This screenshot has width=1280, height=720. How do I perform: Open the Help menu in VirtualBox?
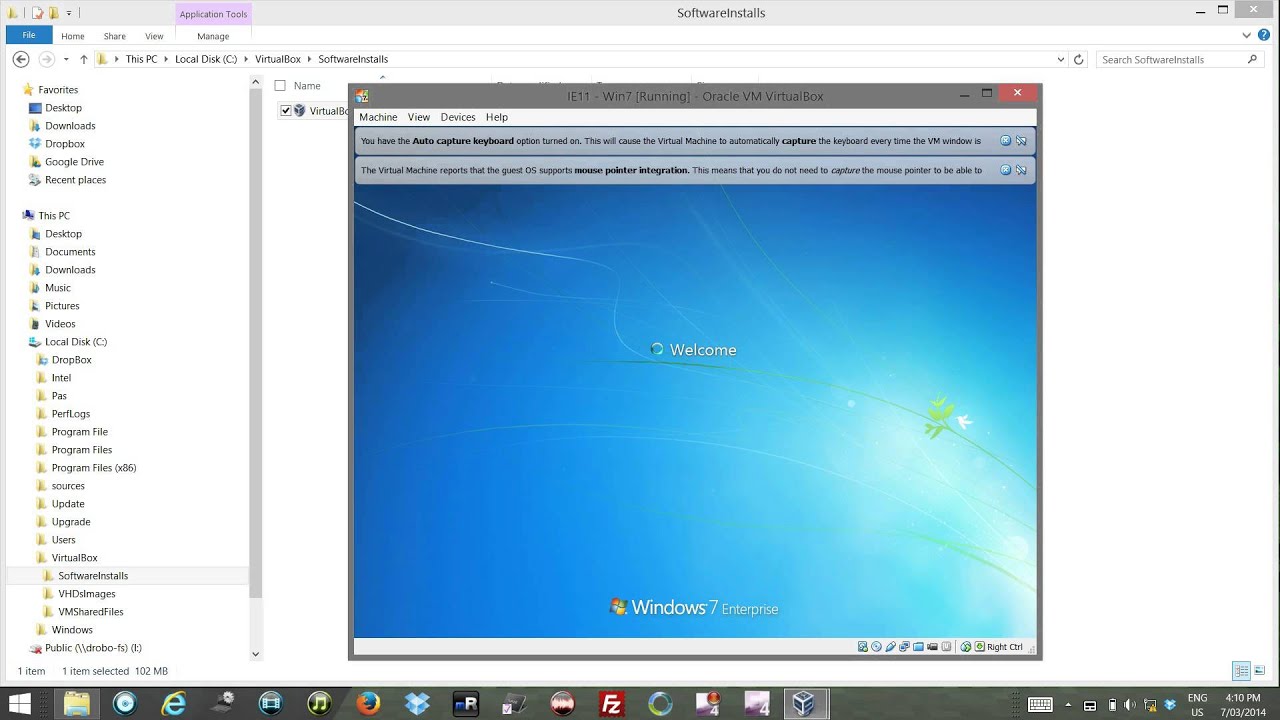coord(497,117)
